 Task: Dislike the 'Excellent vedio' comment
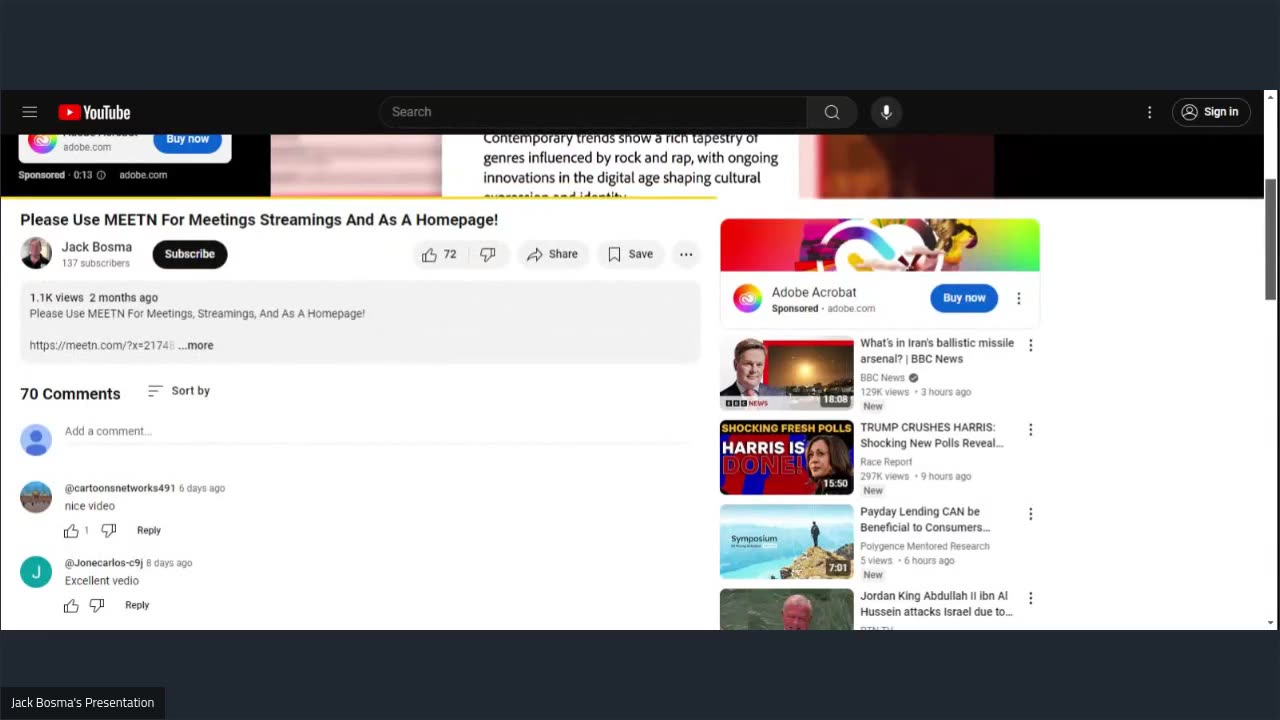click(97, 606)
